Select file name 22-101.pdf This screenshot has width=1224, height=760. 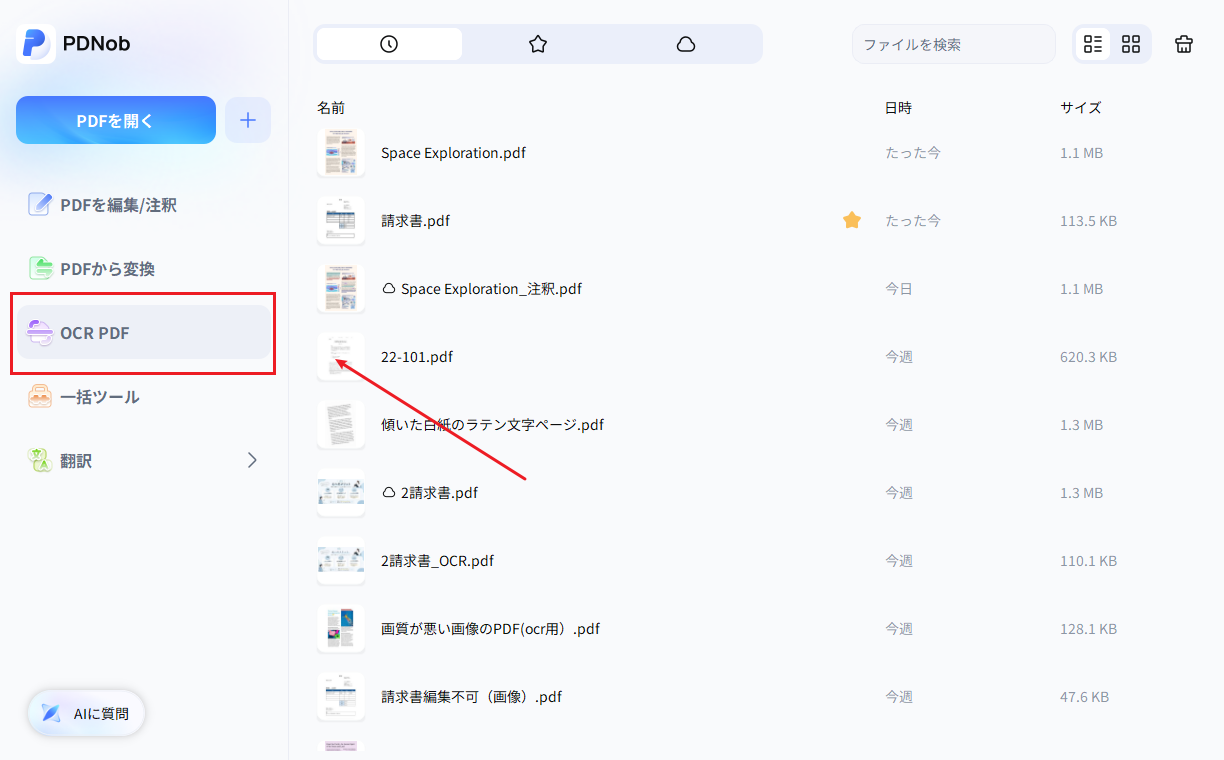pyautogui.click(x=417, y=357)
